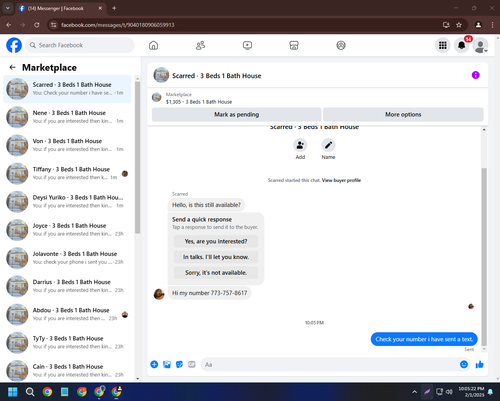Viewport: 500px width, 401px height.
Task: Open Video tab icon
Action: tap(247, 45)
